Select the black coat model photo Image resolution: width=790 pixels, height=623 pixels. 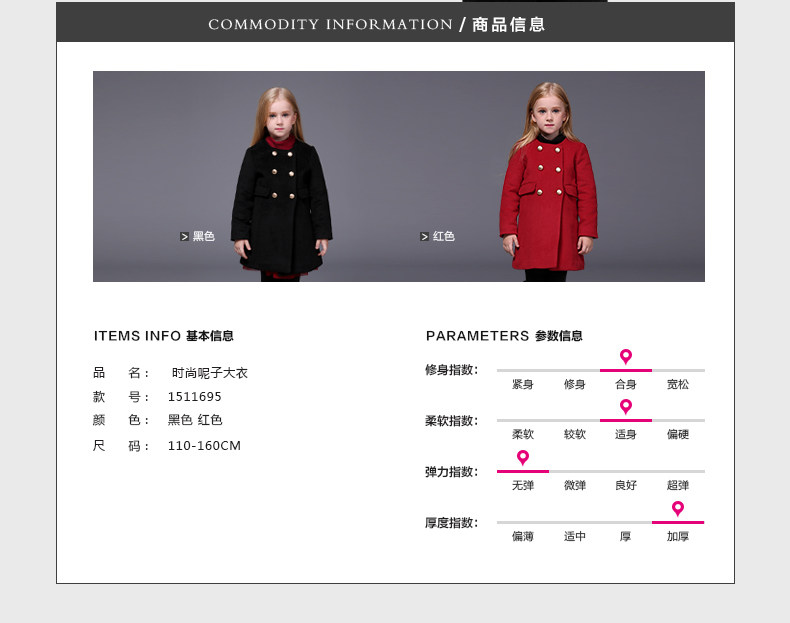coord(281,184)
